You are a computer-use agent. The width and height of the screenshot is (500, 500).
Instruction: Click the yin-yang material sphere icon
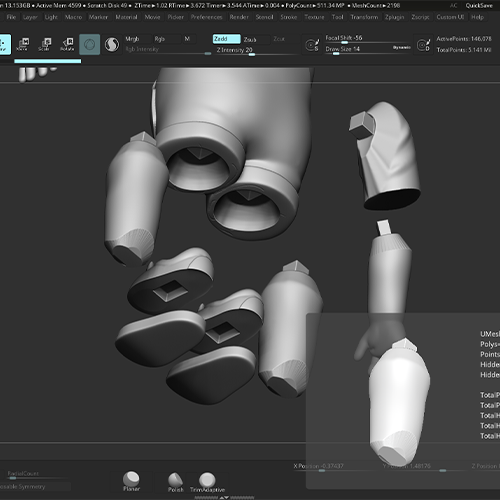[x=112, y=44]
